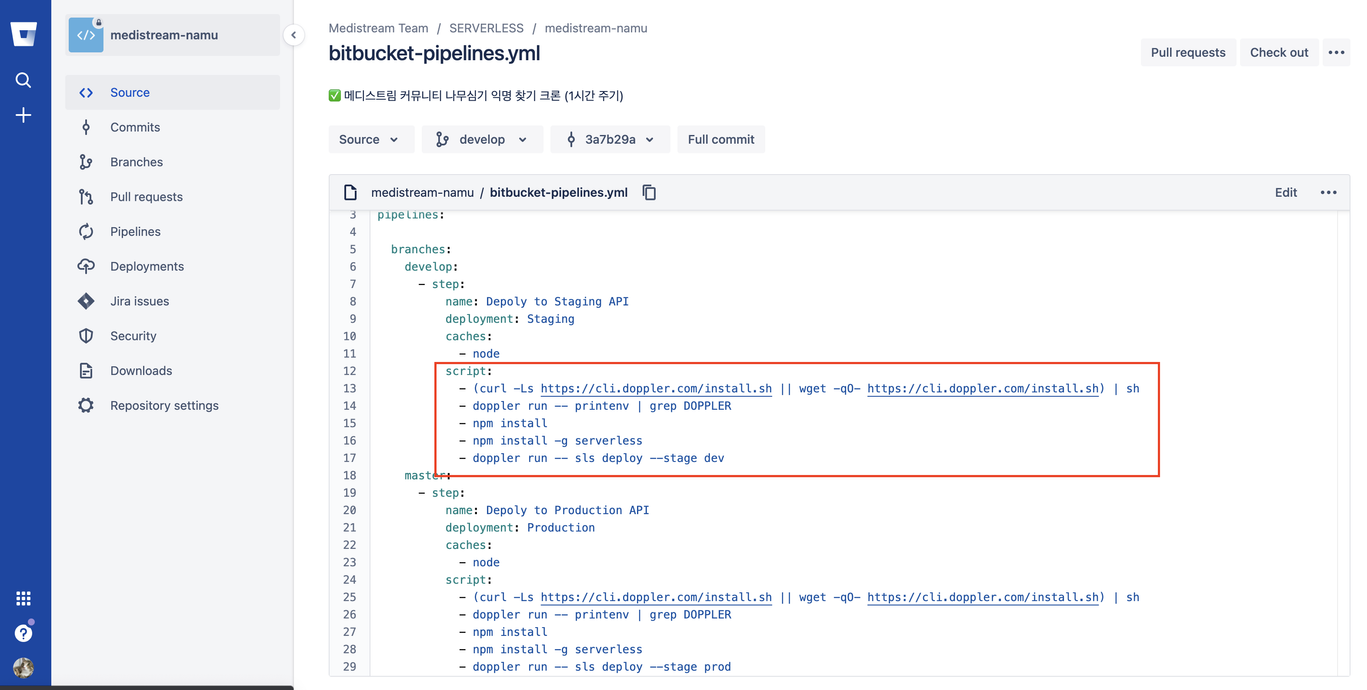Open the create plus menu

pyautogui.click(x=23, y=116)
